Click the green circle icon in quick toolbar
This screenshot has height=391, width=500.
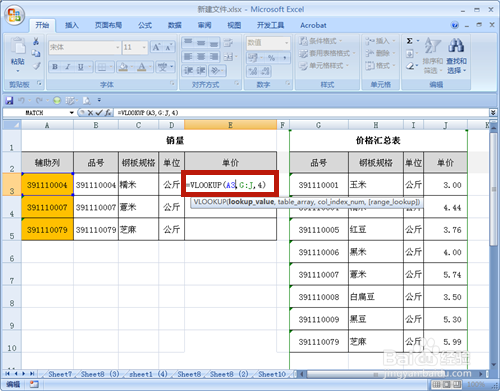[x=57, y=100]
